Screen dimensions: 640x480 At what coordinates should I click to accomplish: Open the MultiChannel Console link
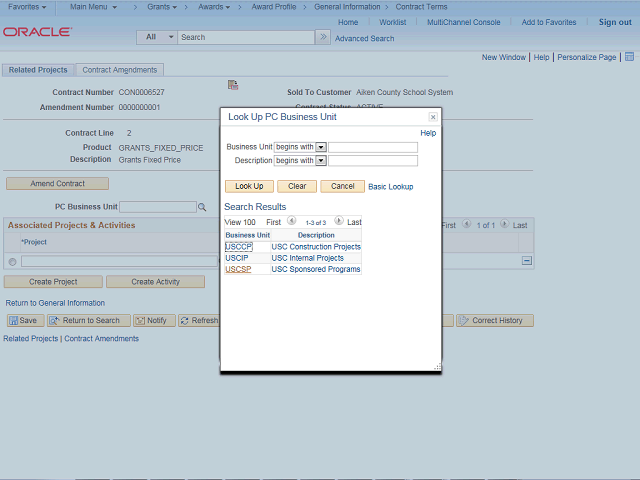coord(464,22)
